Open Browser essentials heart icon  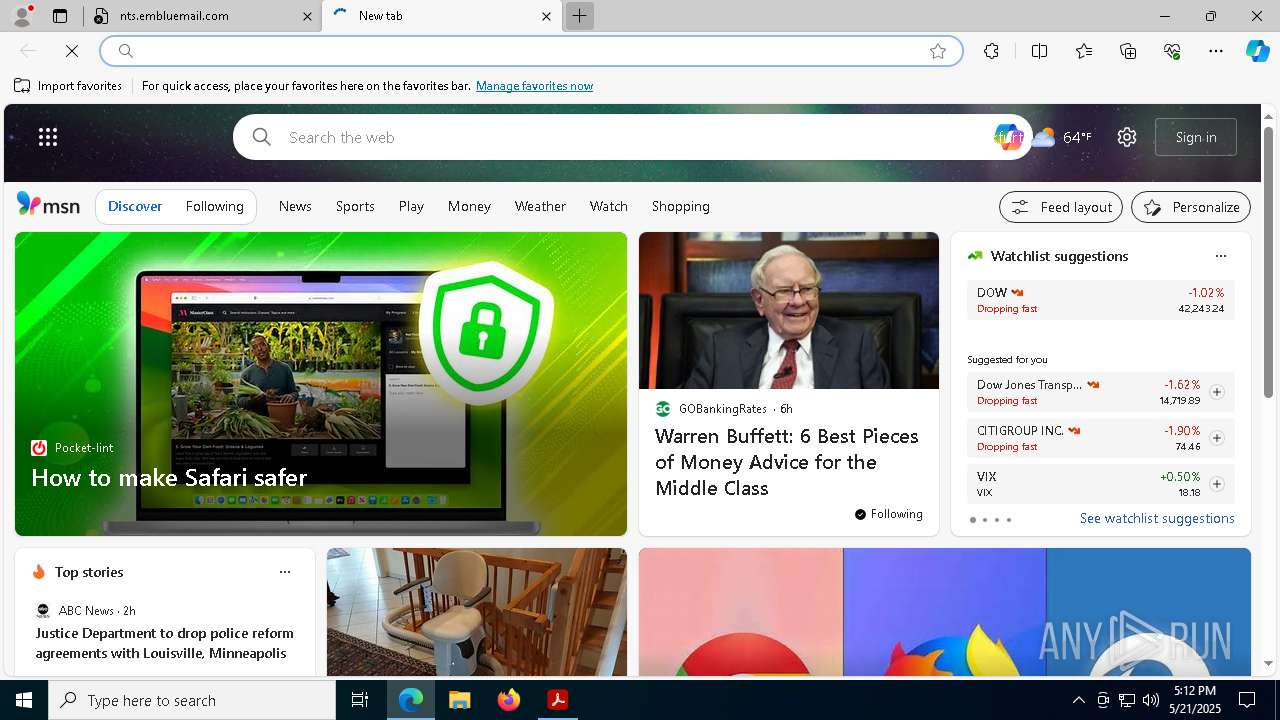pyautogui.click(x=1172, y=51)
